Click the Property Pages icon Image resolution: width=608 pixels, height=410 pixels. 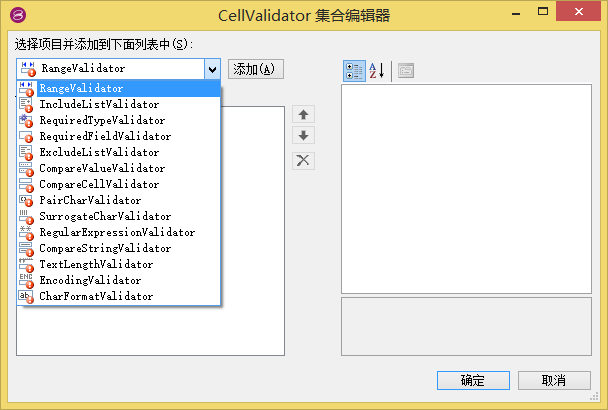[x=405, y=70]
